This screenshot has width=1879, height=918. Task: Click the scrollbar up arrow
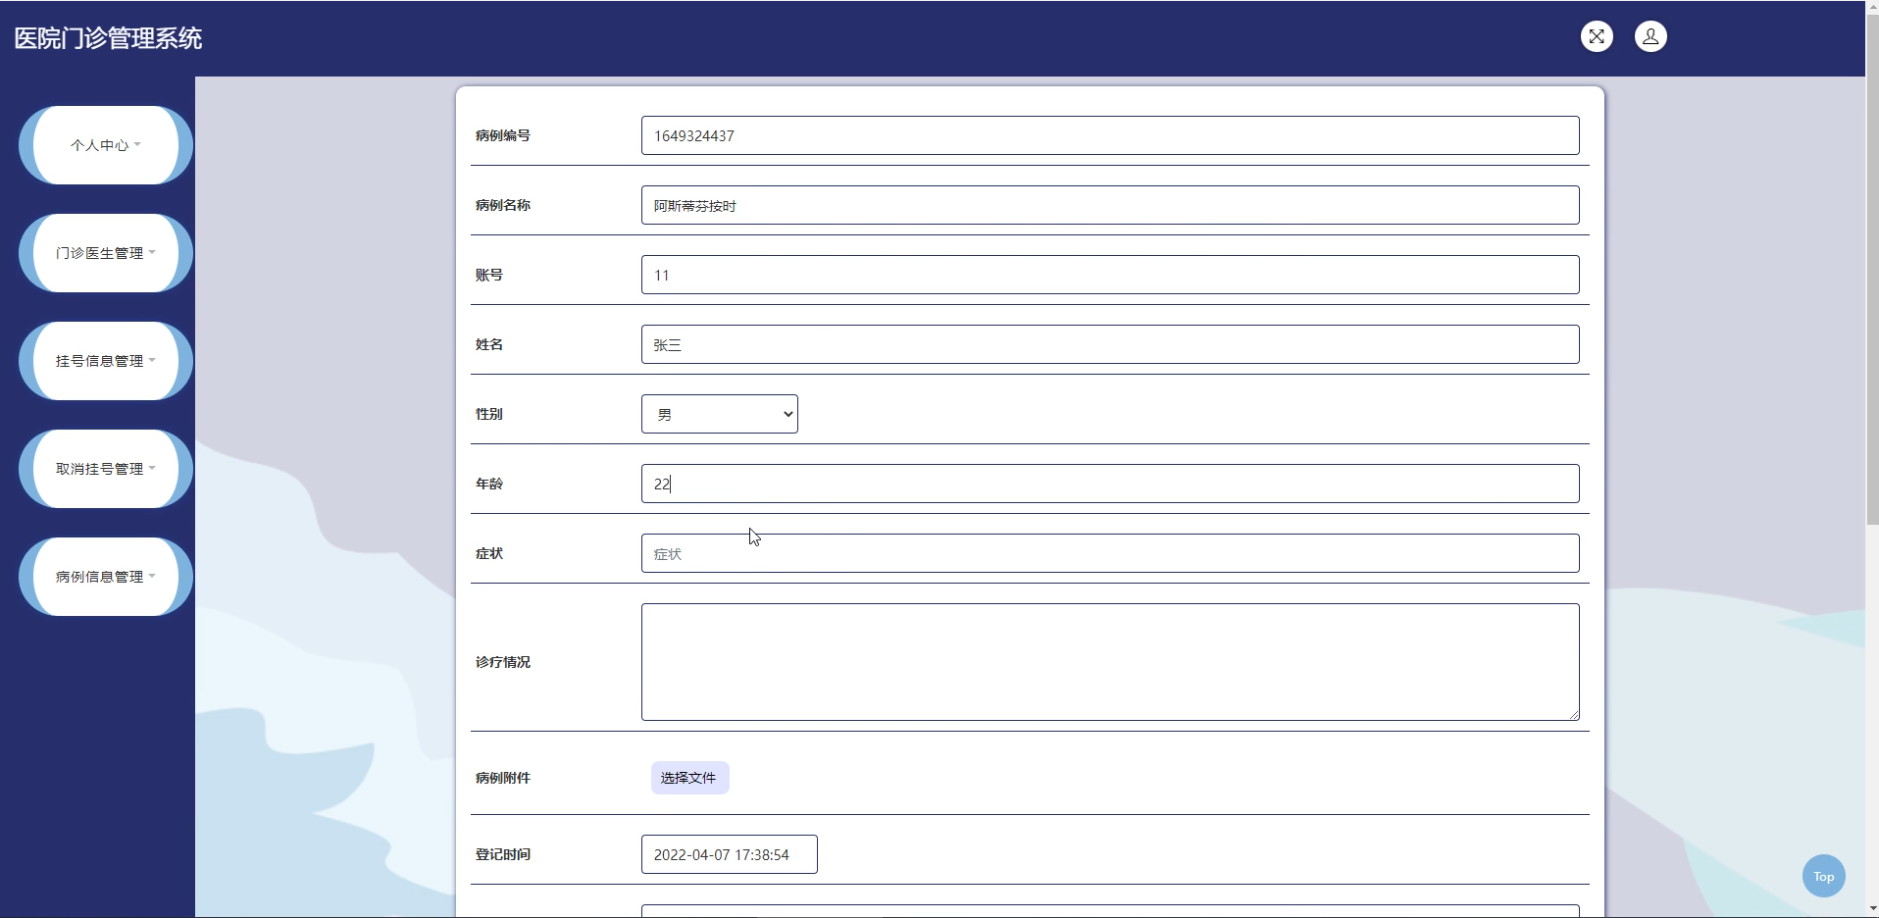[x=1872, y=7]
